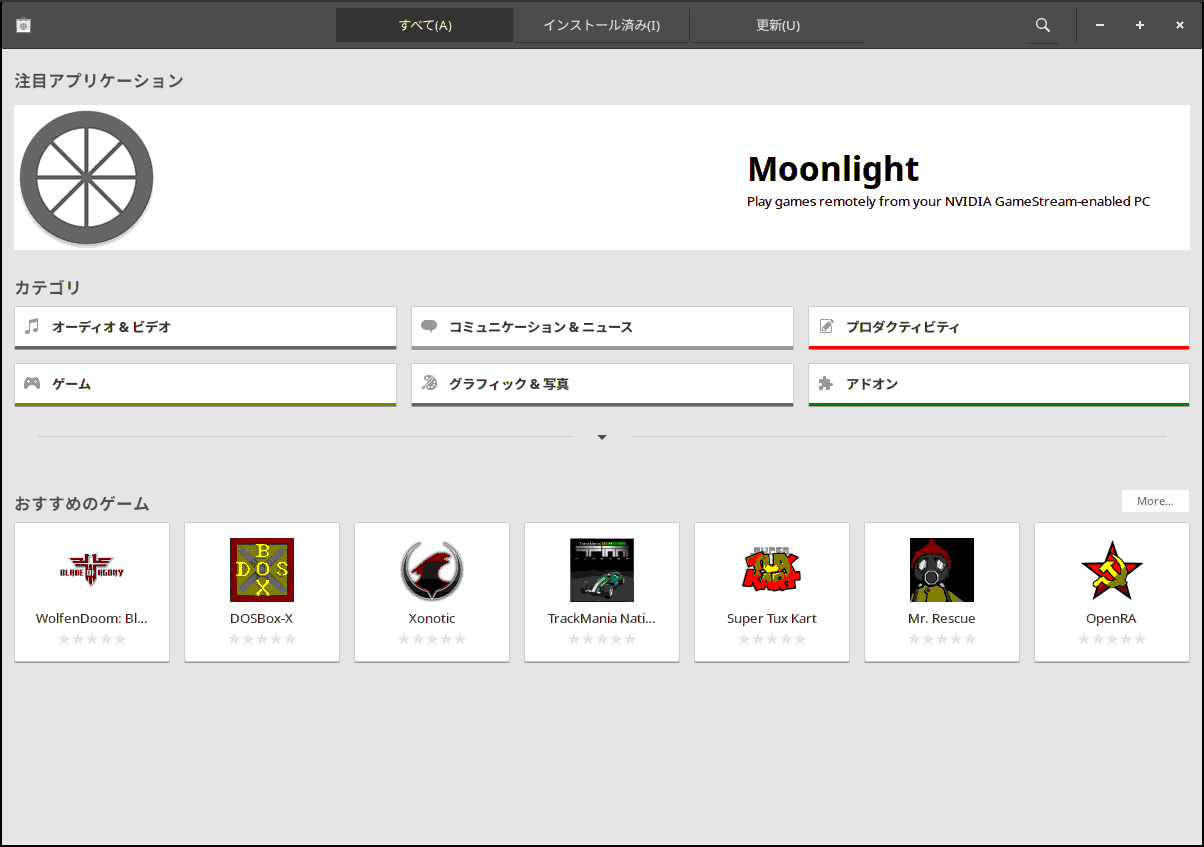1204x847 pixels.
Task: Click the Mr. Rescue app name
Action: [942, 618]
